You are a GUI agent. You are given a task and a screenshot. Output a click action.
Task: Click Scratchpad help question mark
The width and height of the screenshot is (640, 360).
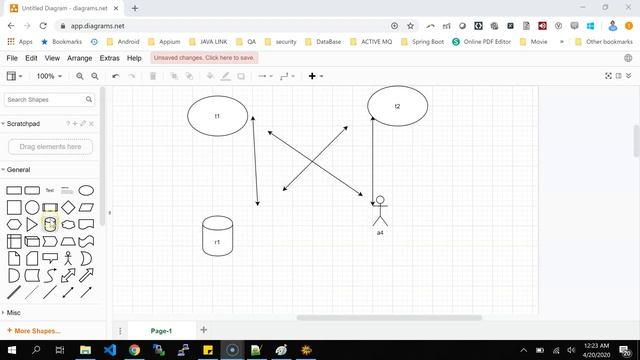click(68, 124)
